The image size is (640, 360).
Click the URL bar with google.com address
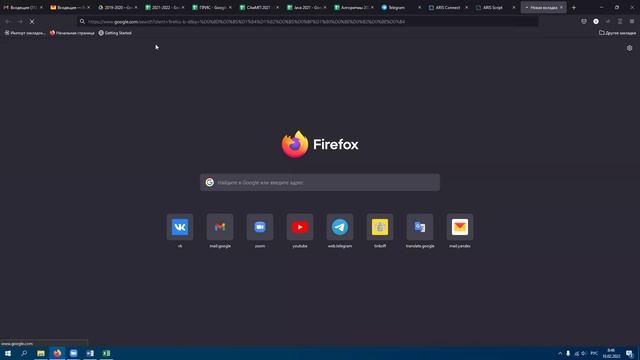308,22
